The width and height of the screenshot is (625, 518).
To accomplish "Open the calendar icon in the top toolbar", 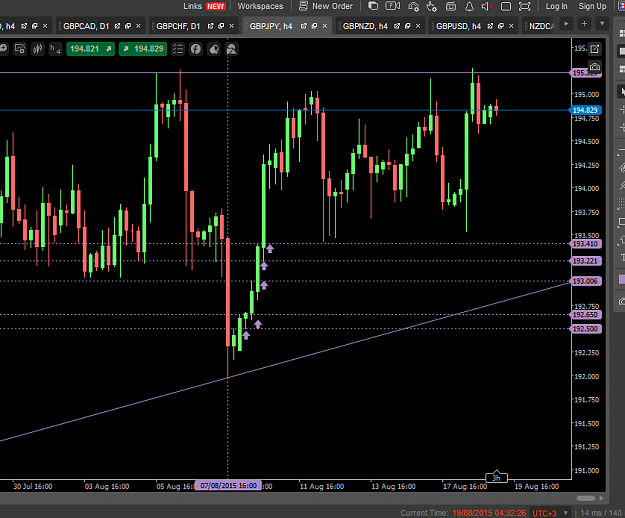I will pos(451,6).
